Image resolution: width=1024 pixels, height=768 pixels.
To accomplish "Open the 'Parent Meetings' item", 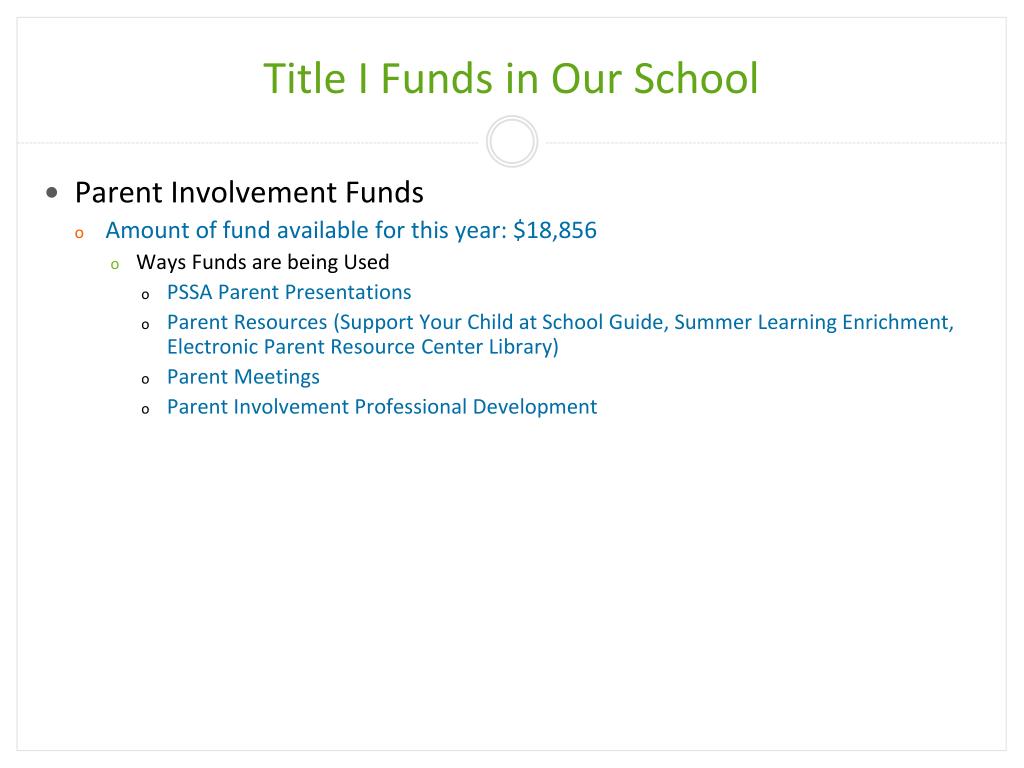I will 243,377.
